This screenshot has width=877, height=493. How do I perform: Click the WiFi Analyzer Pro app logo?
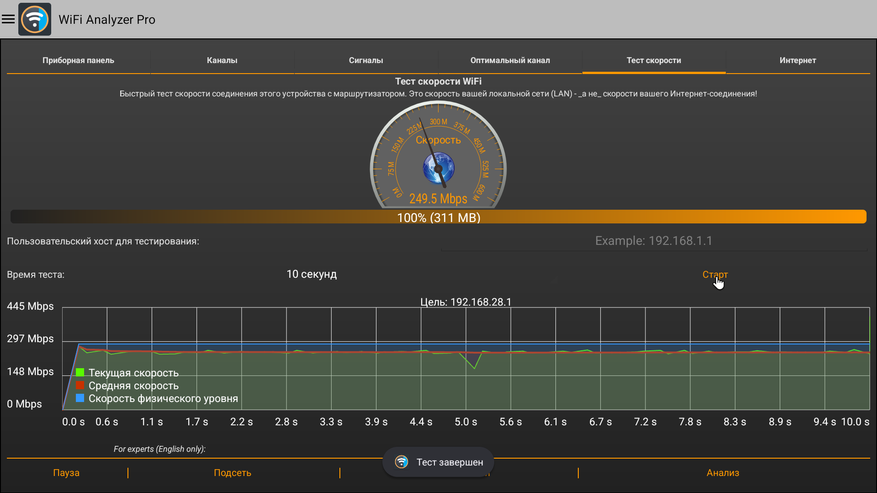[x=35, y=19]
